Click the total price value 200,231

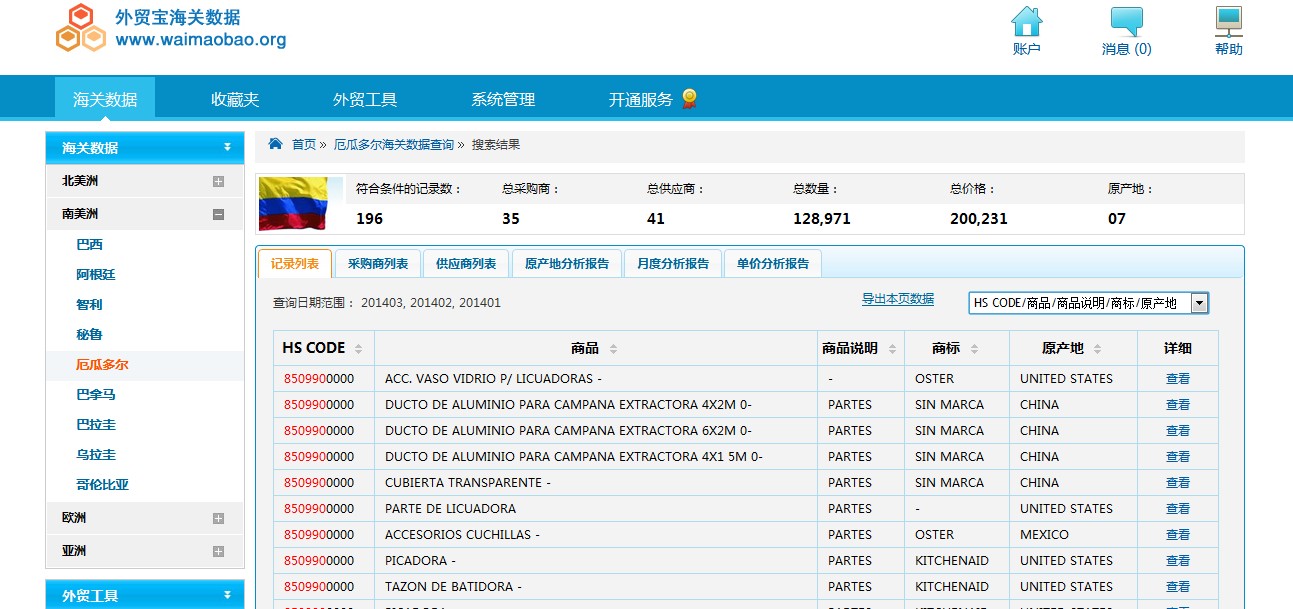coord(979,218)
